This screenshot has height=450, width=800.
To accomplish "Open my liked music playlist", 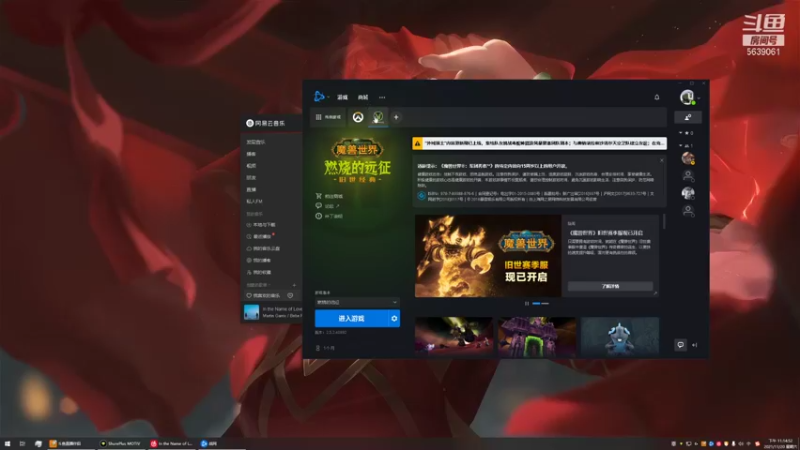I will pyautogui.click(x=263, y=295).
